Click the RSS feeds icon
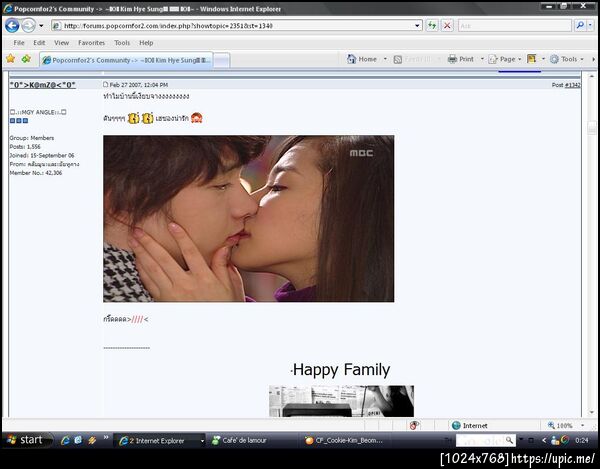600x469 pixels. 398,59
